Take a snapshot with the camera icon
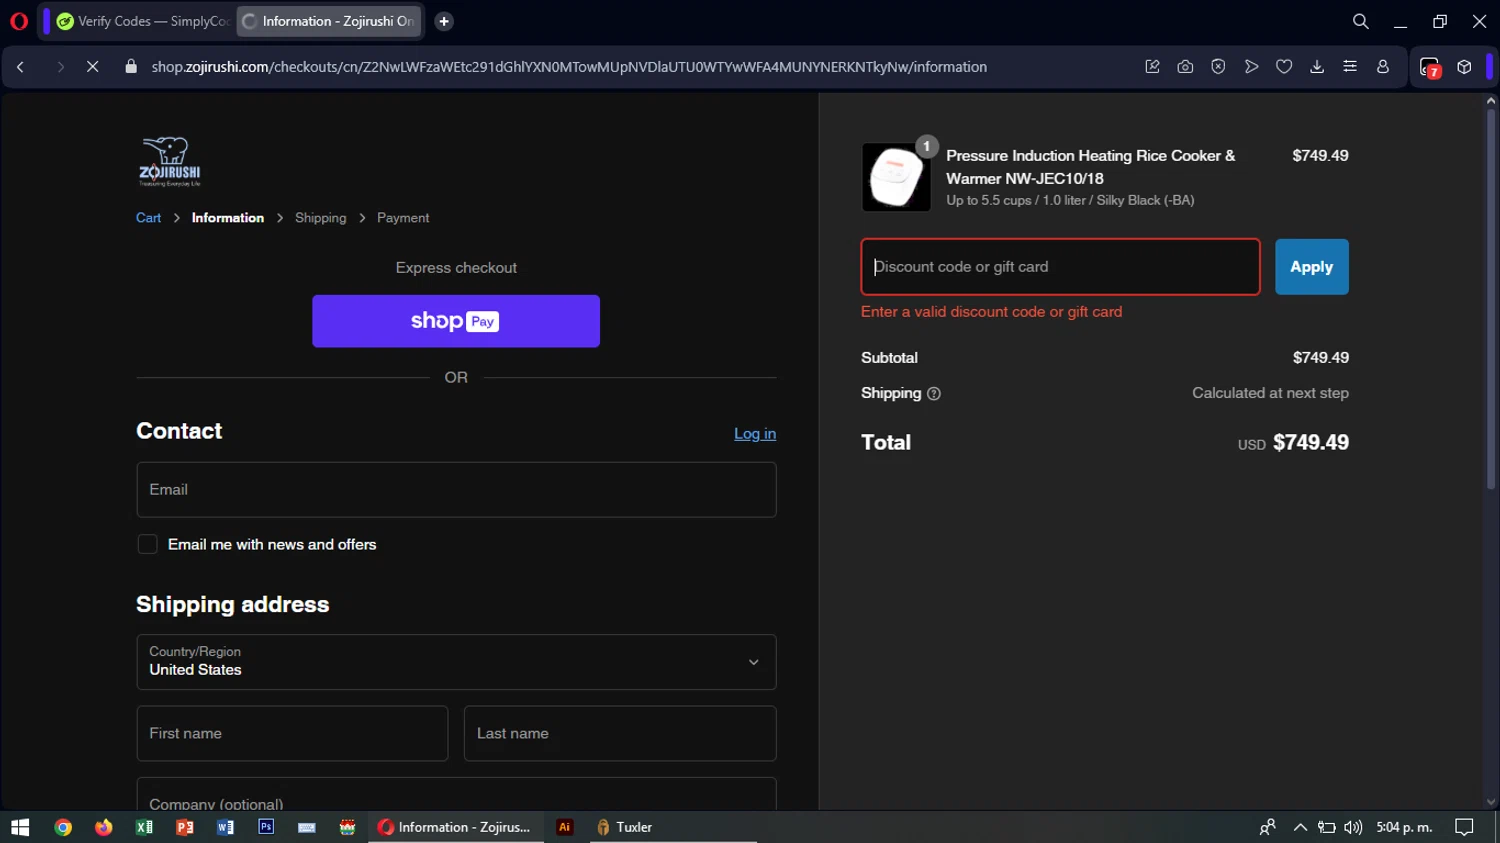The image size is (1500, 843). (x=1185, y=67)
